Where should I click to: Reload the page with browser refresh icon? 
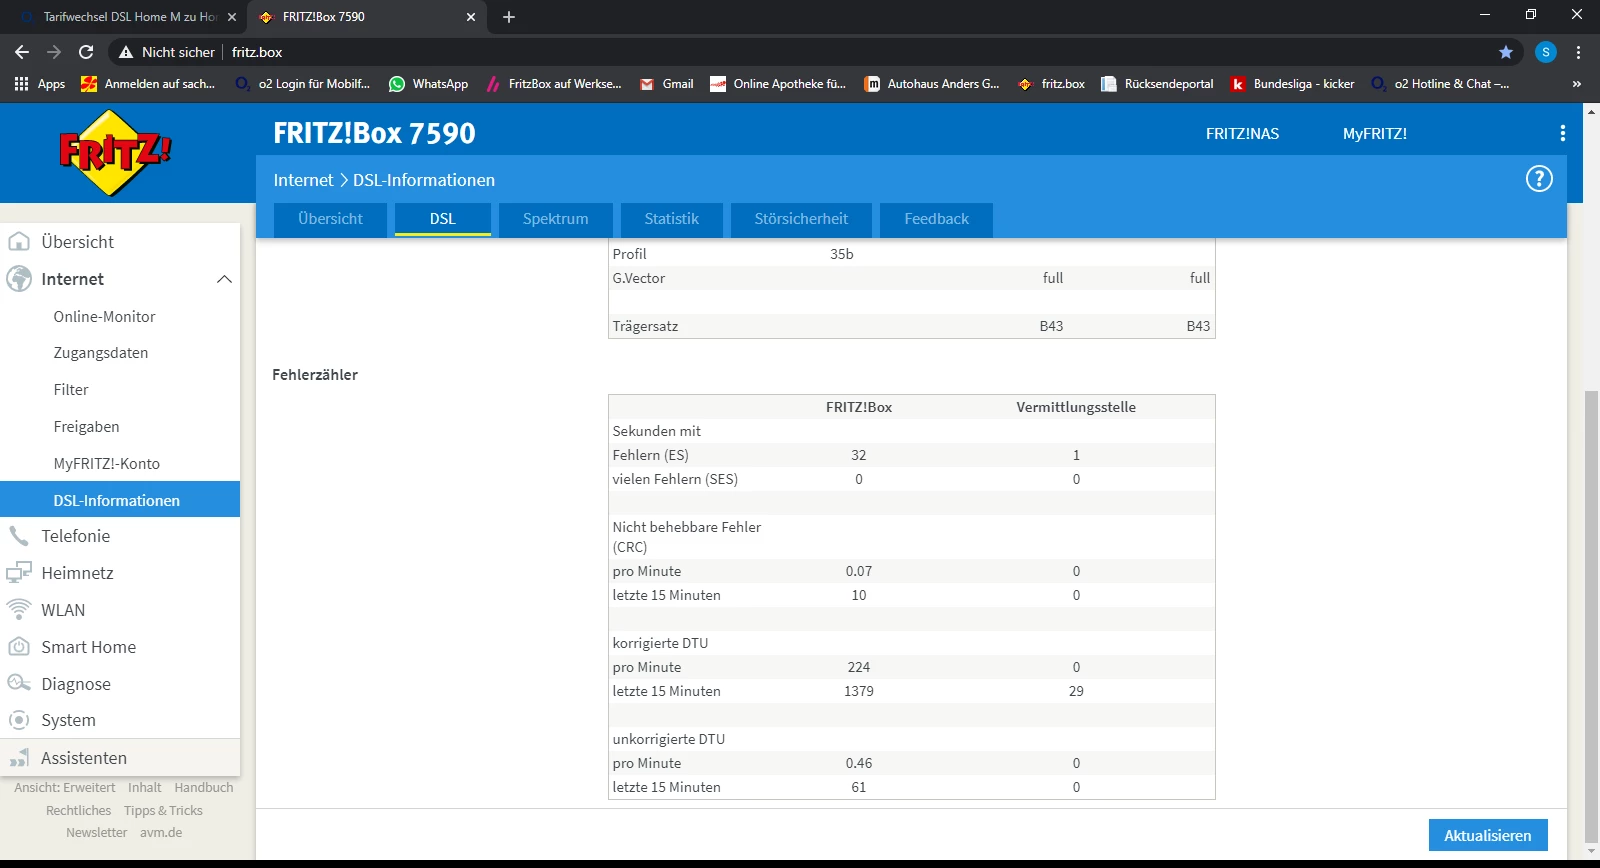(x=86, y=52)
